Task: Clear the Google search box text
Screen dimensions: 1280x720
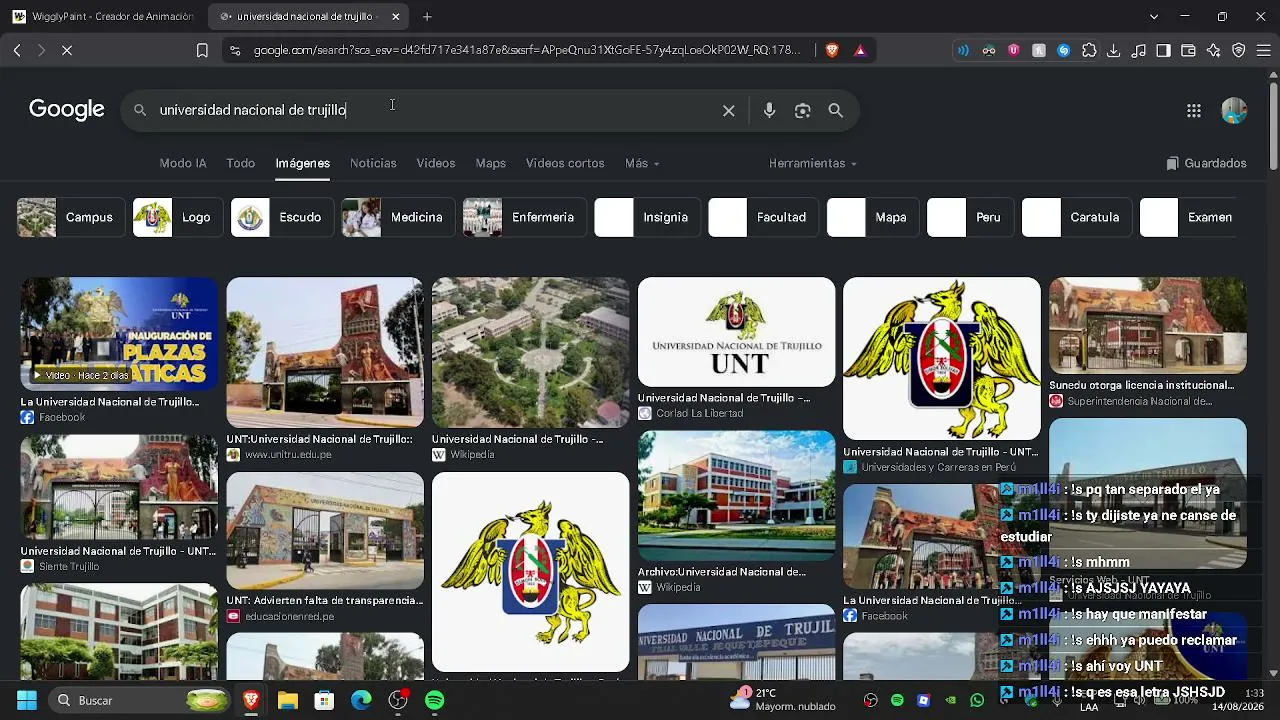Action: point(729,111)
